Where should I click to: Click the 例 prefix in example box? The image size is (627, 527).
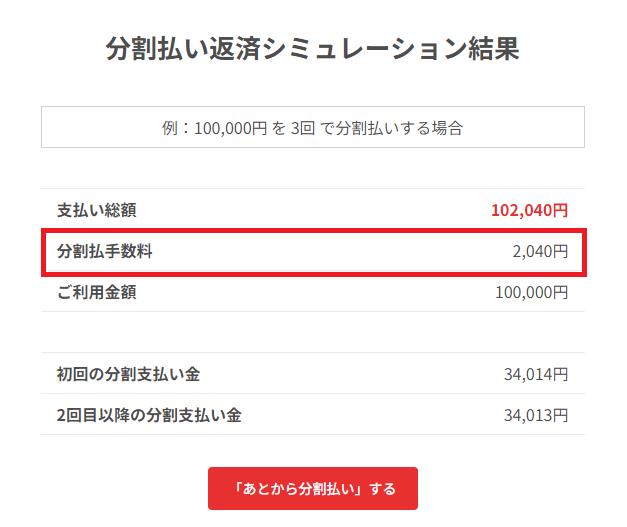coord(170,128)
